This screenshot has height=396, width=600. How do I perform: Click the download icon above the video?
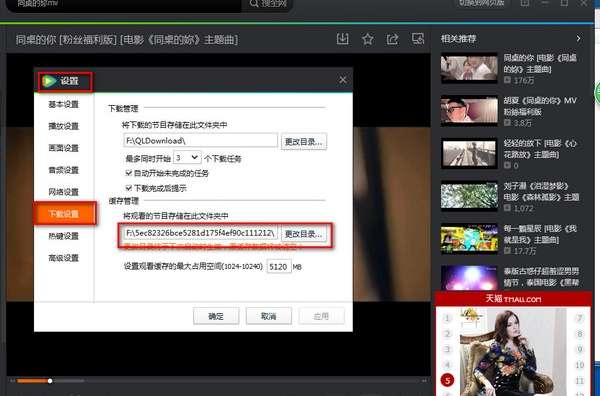pos(342,39)
